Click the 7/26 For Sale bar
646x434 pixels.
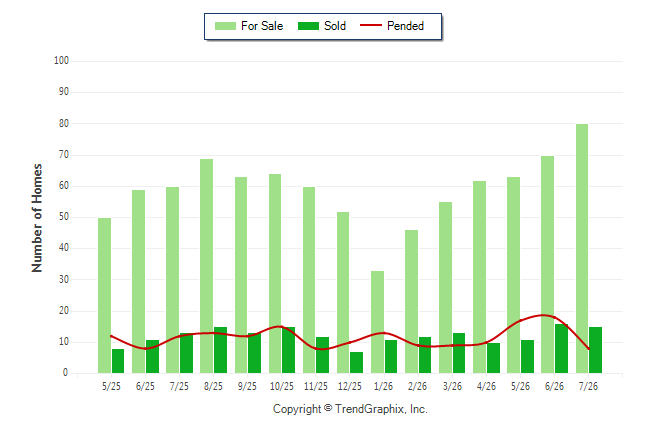582,249
